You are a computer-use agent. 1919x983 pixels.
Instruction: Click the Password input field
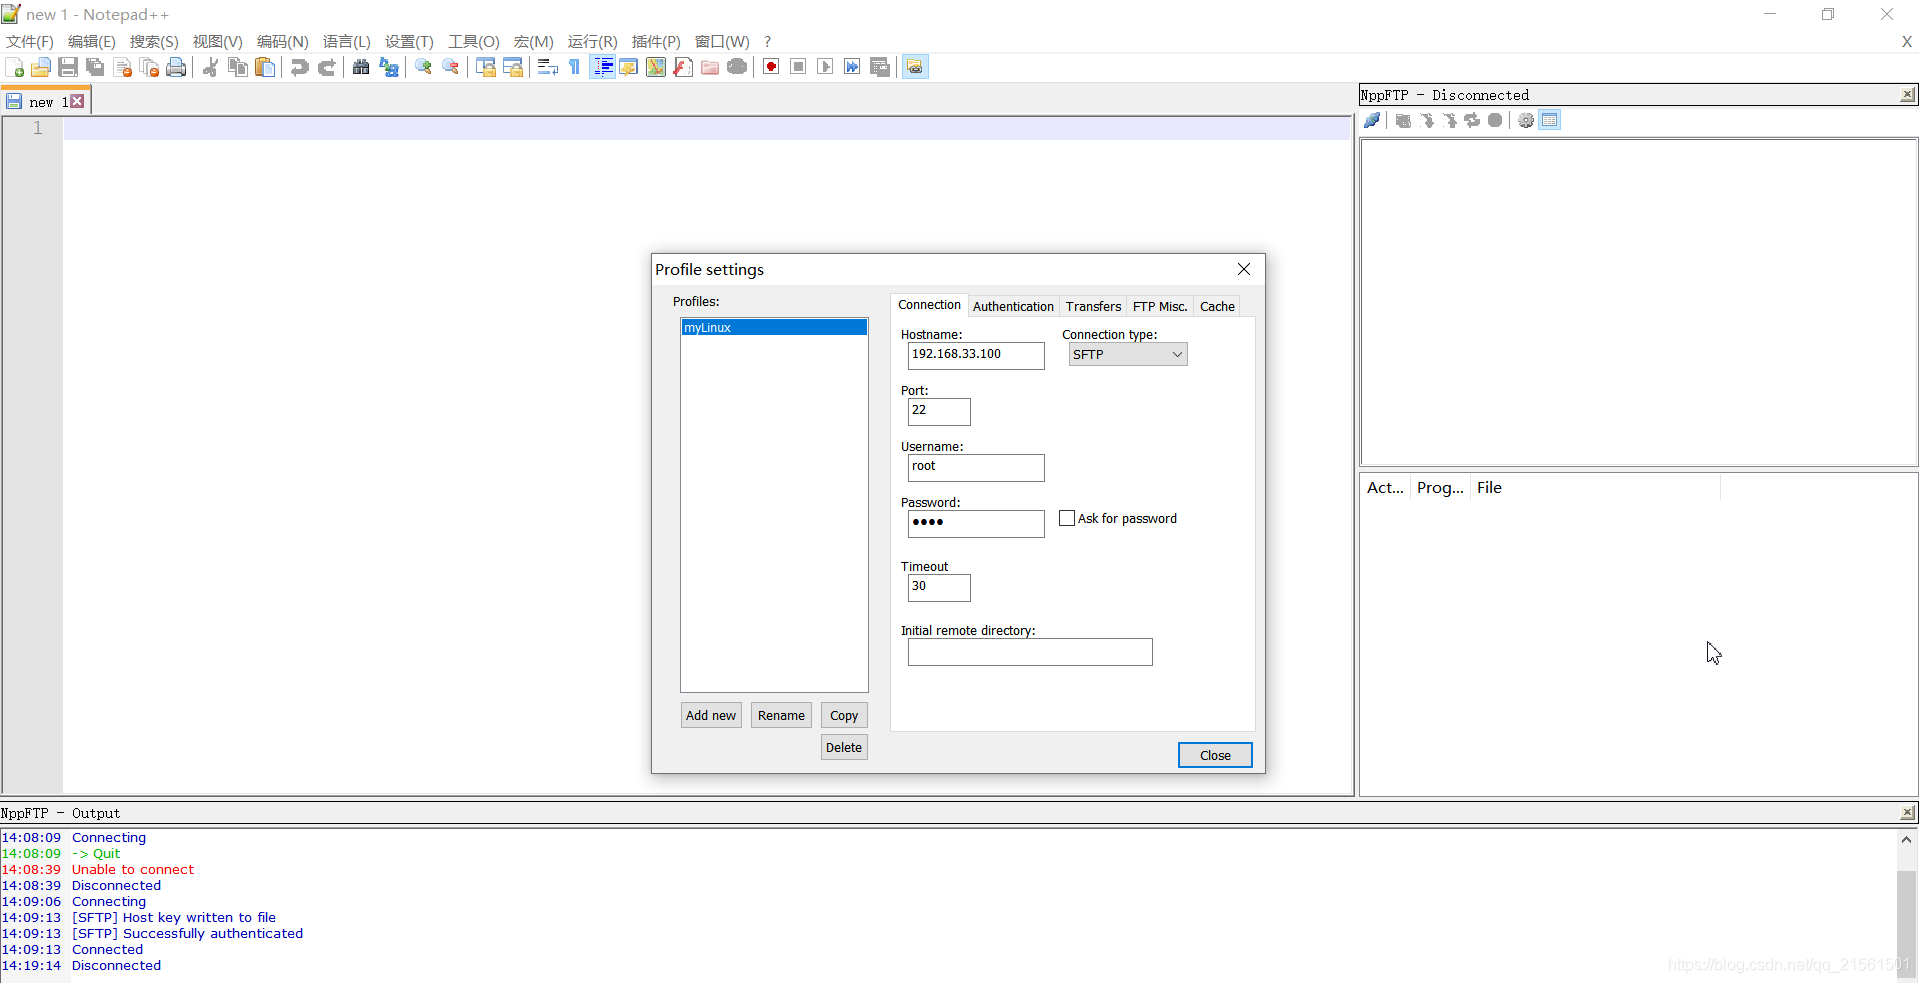click(976, 523)
